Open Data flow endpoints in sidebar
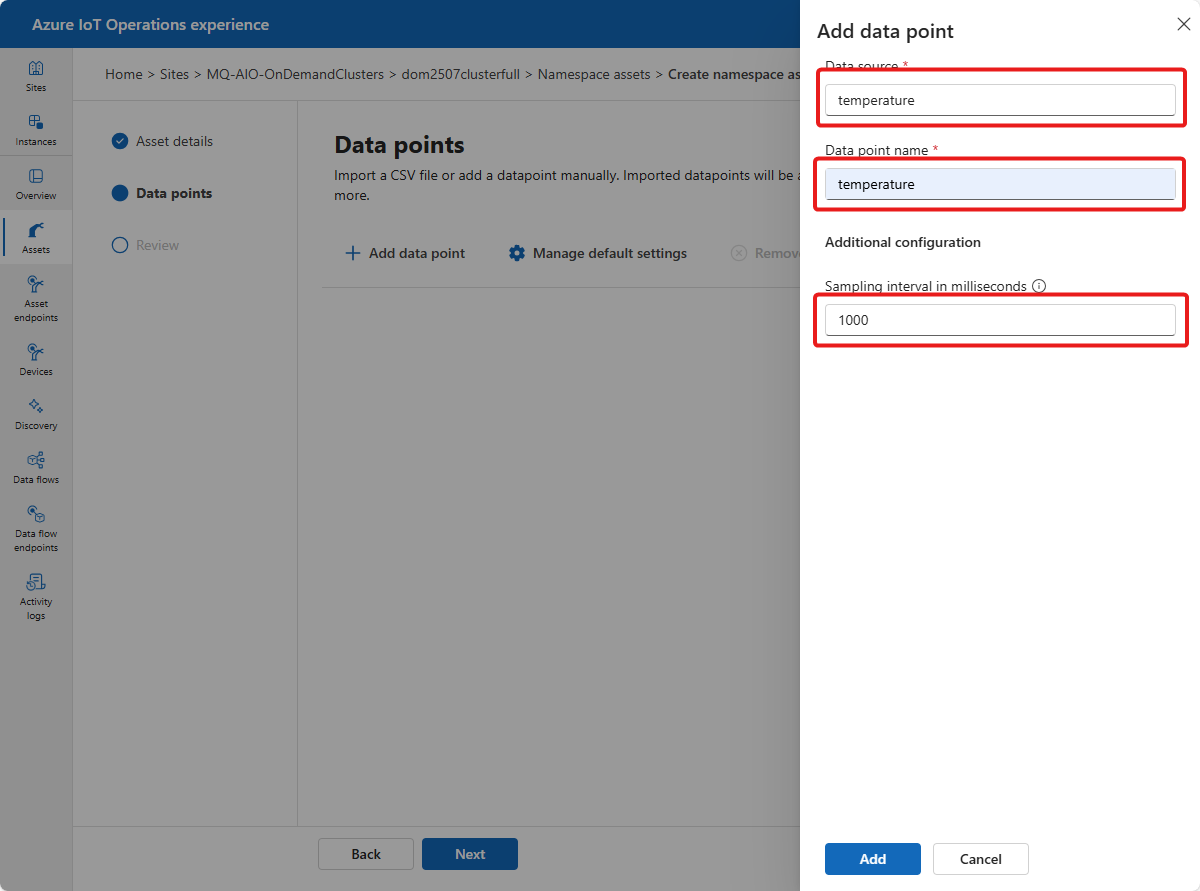Viewport: 1200px width, 891px height. (x=36, y=528)
